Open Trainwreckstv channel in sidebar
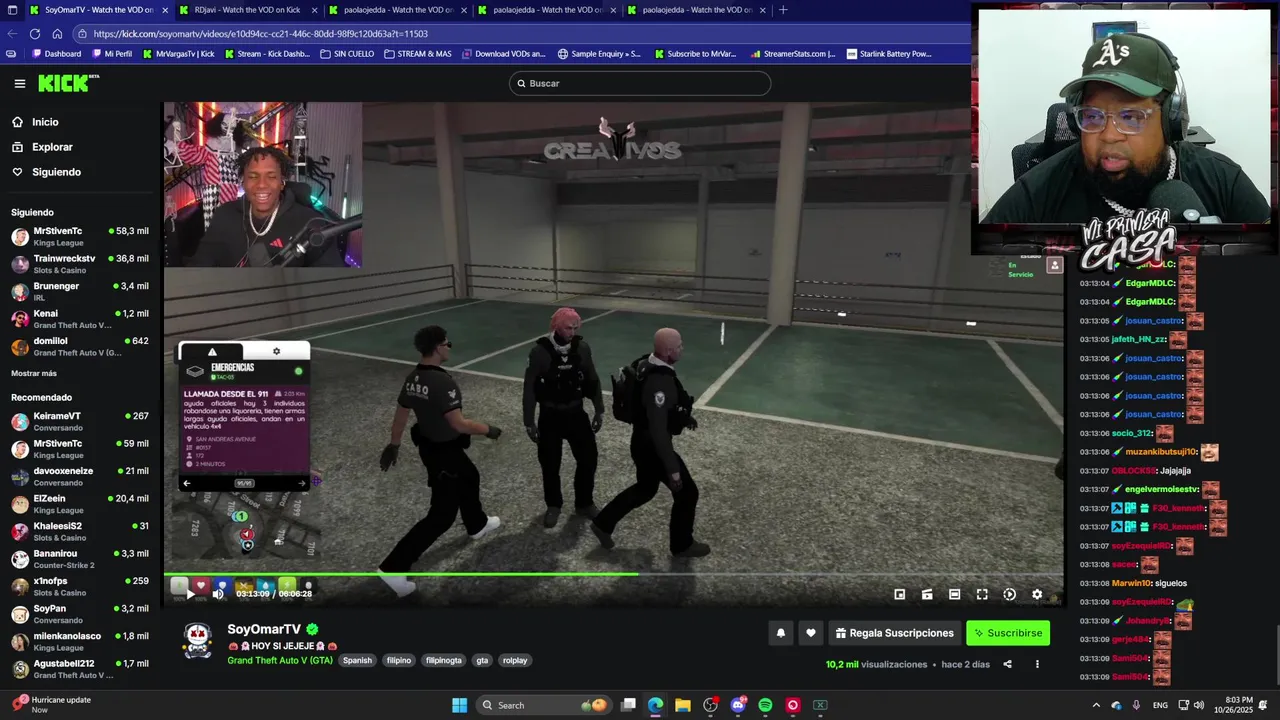The image size is (1280, 720). pyautogui.click(x=80, y=264)
